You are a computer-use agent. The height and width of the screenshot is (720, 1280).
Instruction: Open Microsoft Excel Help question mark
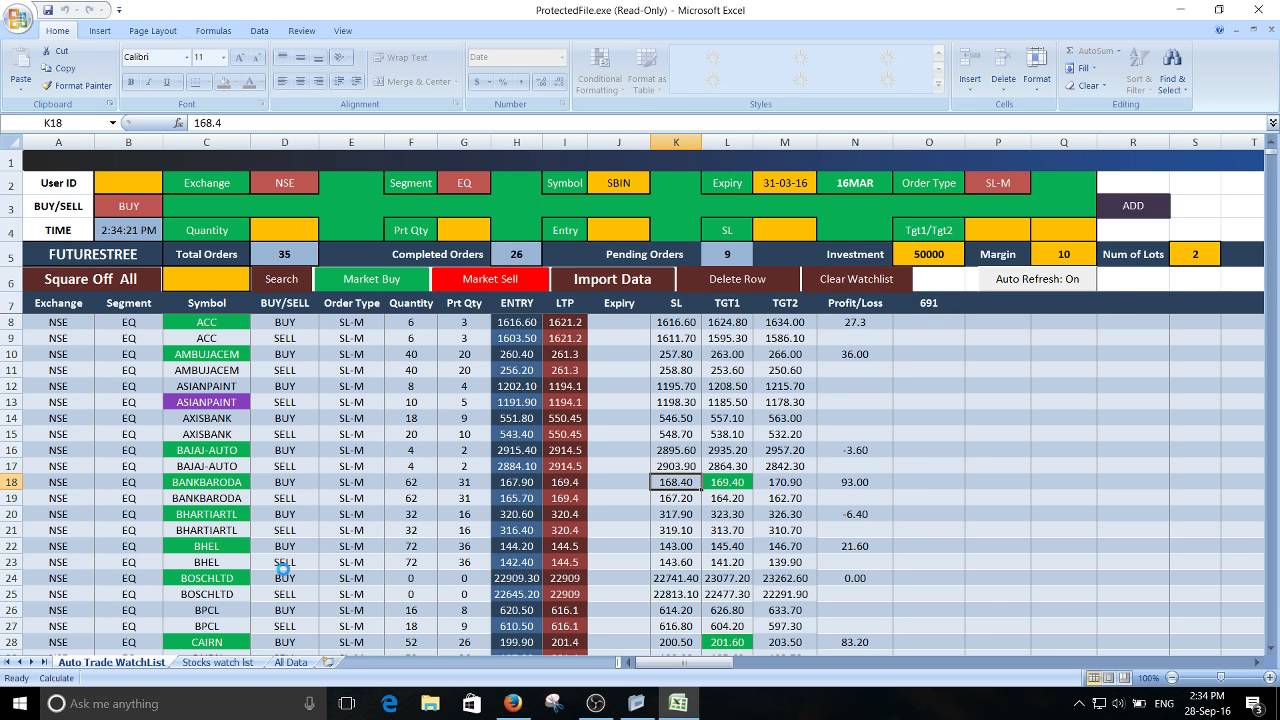(1220, 30)
